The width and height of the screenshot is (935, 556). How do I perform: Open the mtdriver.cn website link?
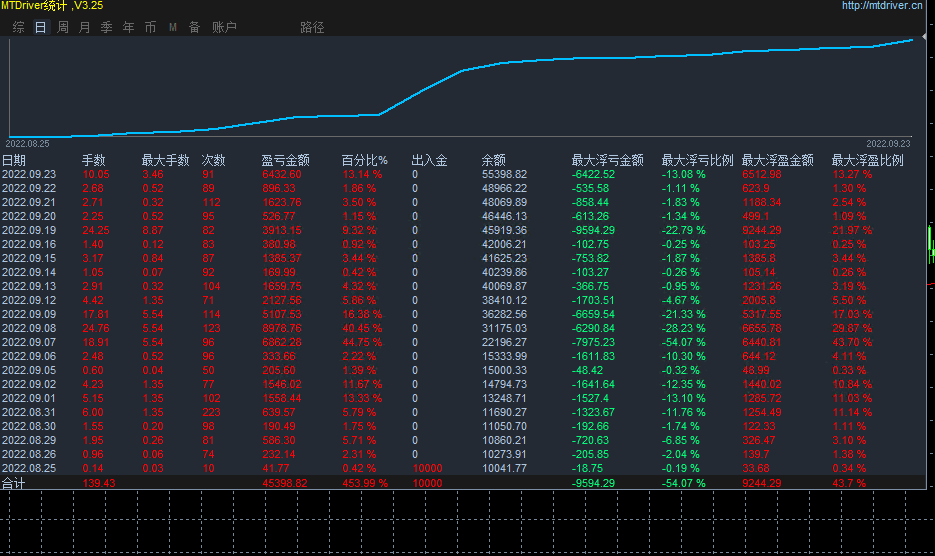click(881, 6)
